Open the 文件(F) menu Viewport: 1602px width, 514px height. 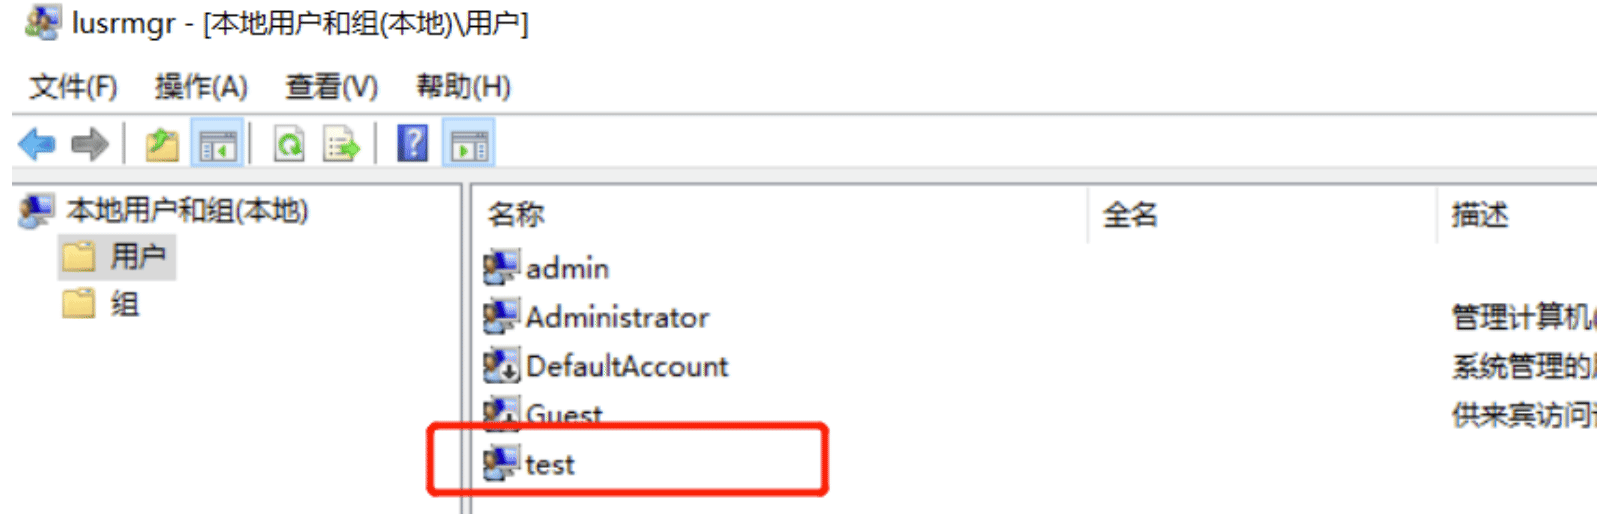click(73, 87)
